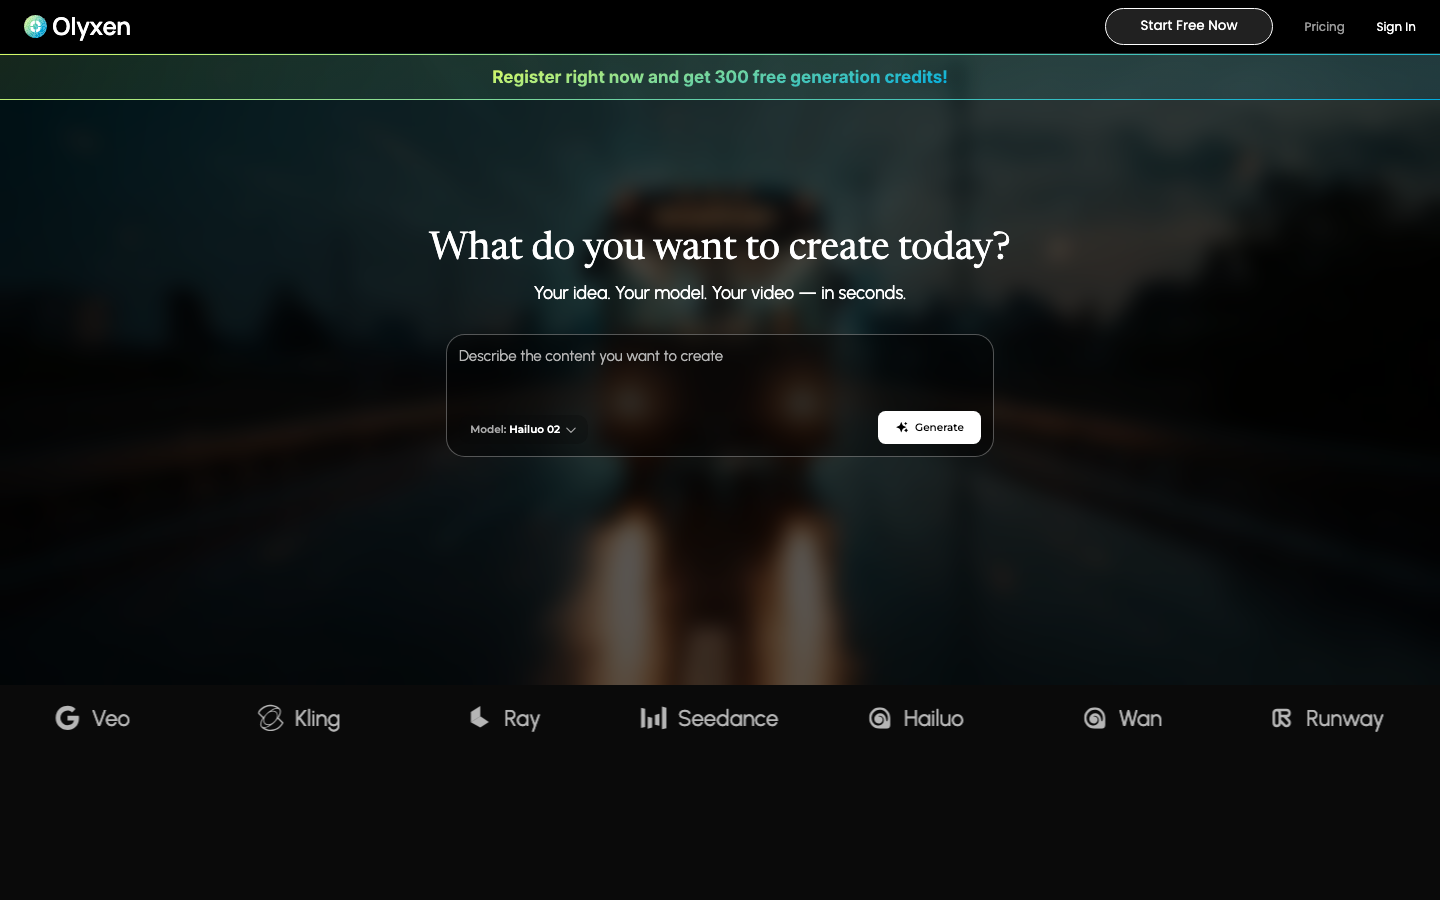Click the Google Veo logo icon
Viewport: 1440px width, 900px height.
point(67,718)
